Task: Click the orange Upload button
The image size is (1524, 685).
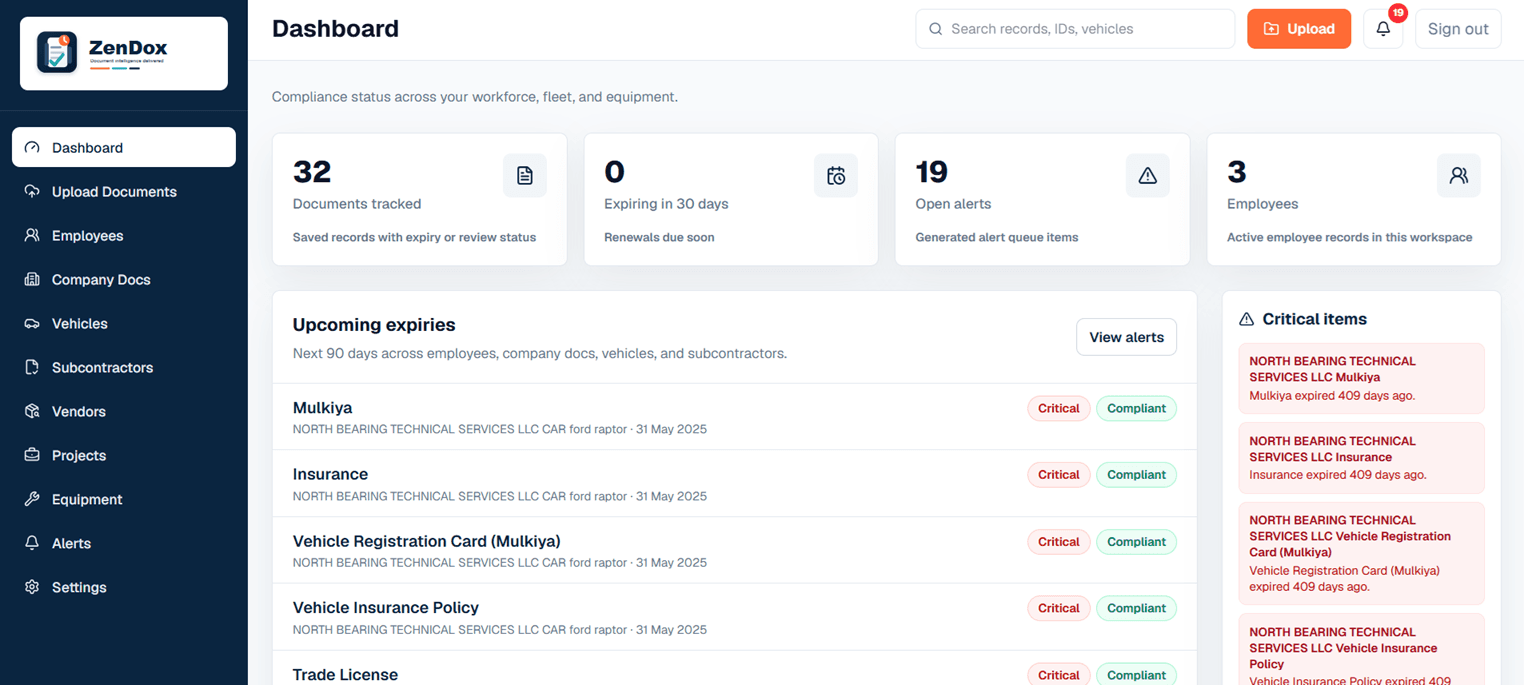Action: tap(1299, 29)
